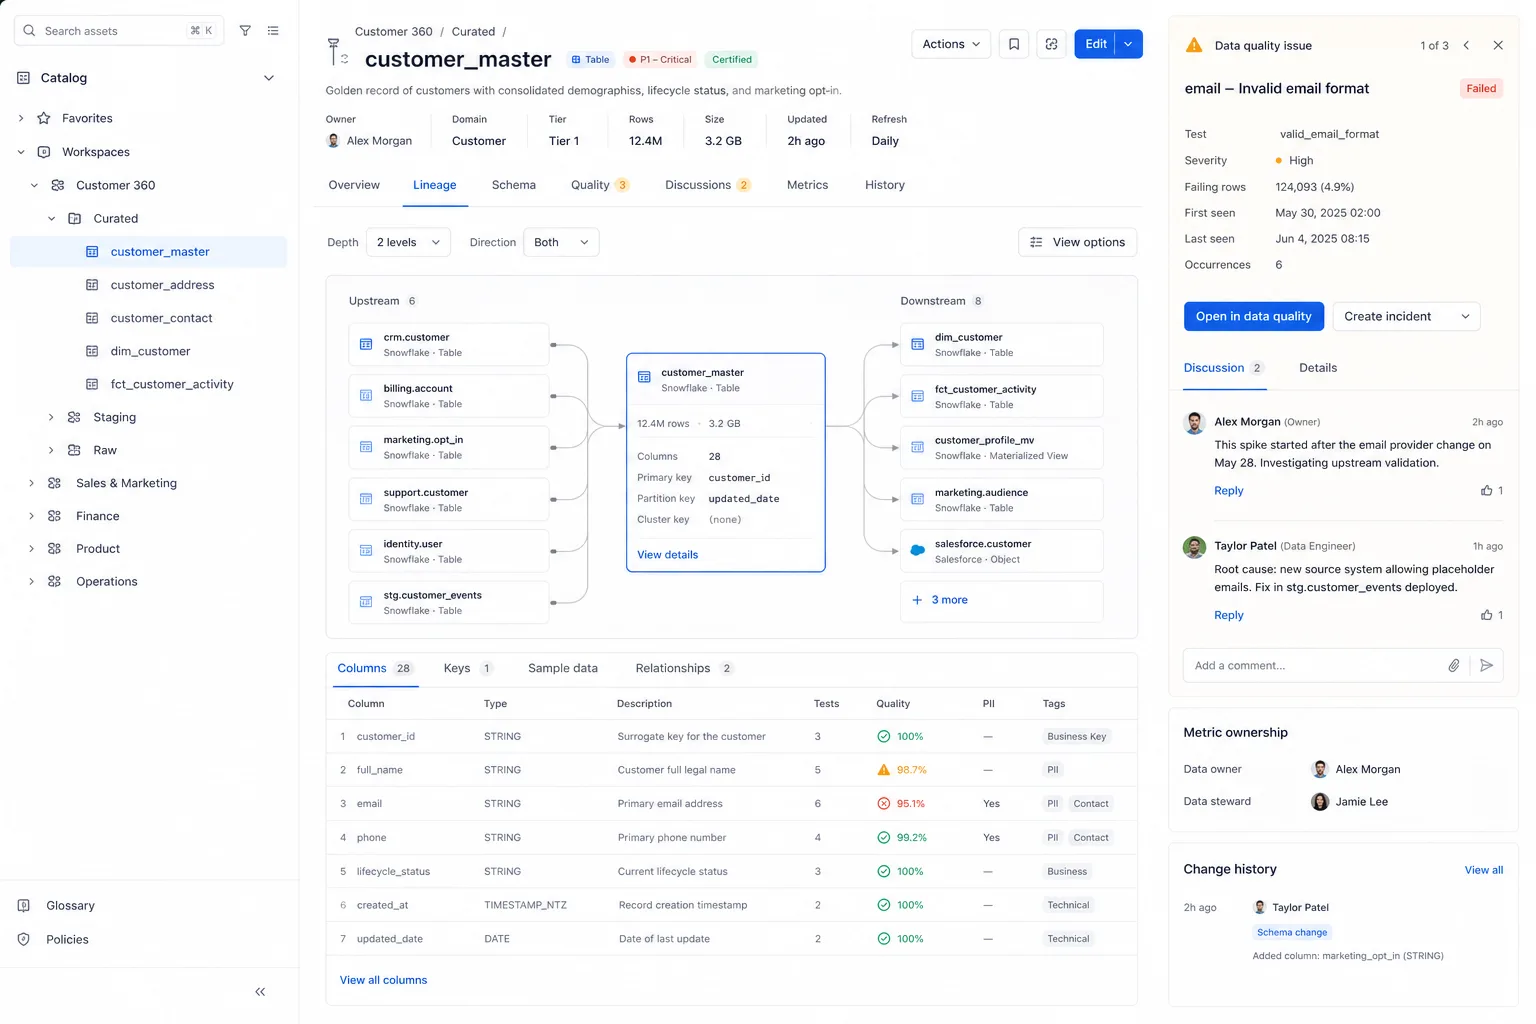Image resolution: width=1536 pixels, height=1024 pixels.
Task: Collapse the sidebar with double-chevron icon
Action: click(260, 992)
